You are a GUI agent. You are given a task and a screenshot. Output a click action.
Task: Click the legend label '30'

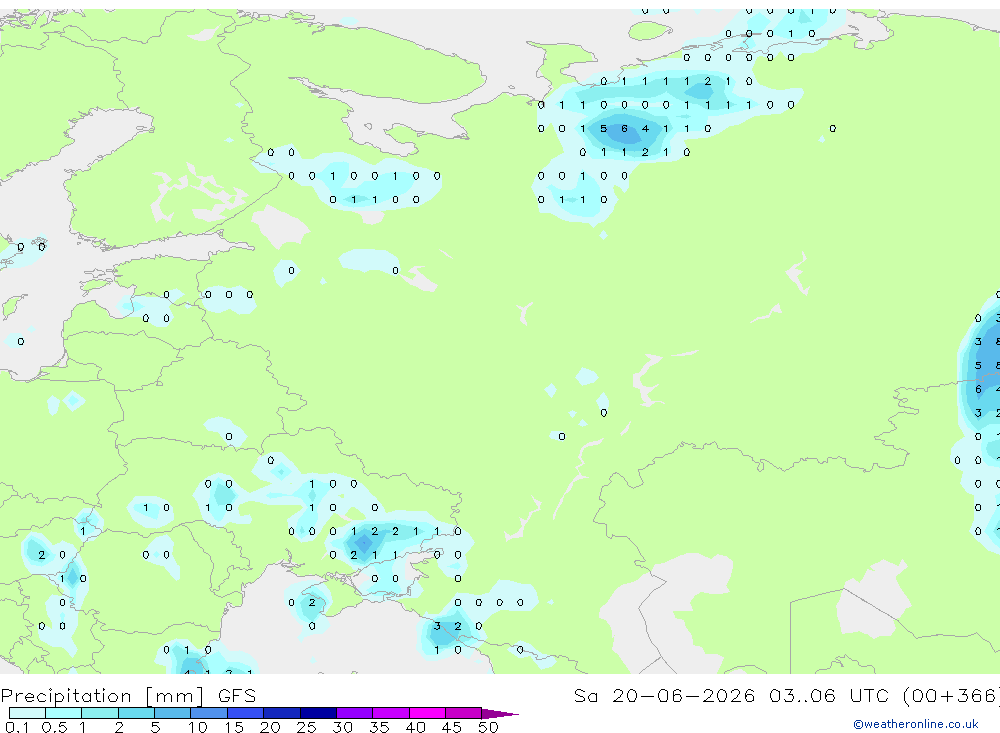click(342, 727)
